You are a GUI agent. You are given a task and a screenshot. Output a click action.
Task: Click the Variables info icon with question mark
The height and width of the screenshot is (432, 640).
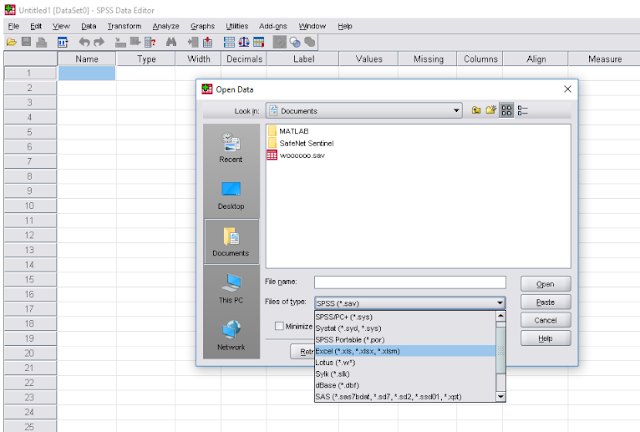click(150, 42)
